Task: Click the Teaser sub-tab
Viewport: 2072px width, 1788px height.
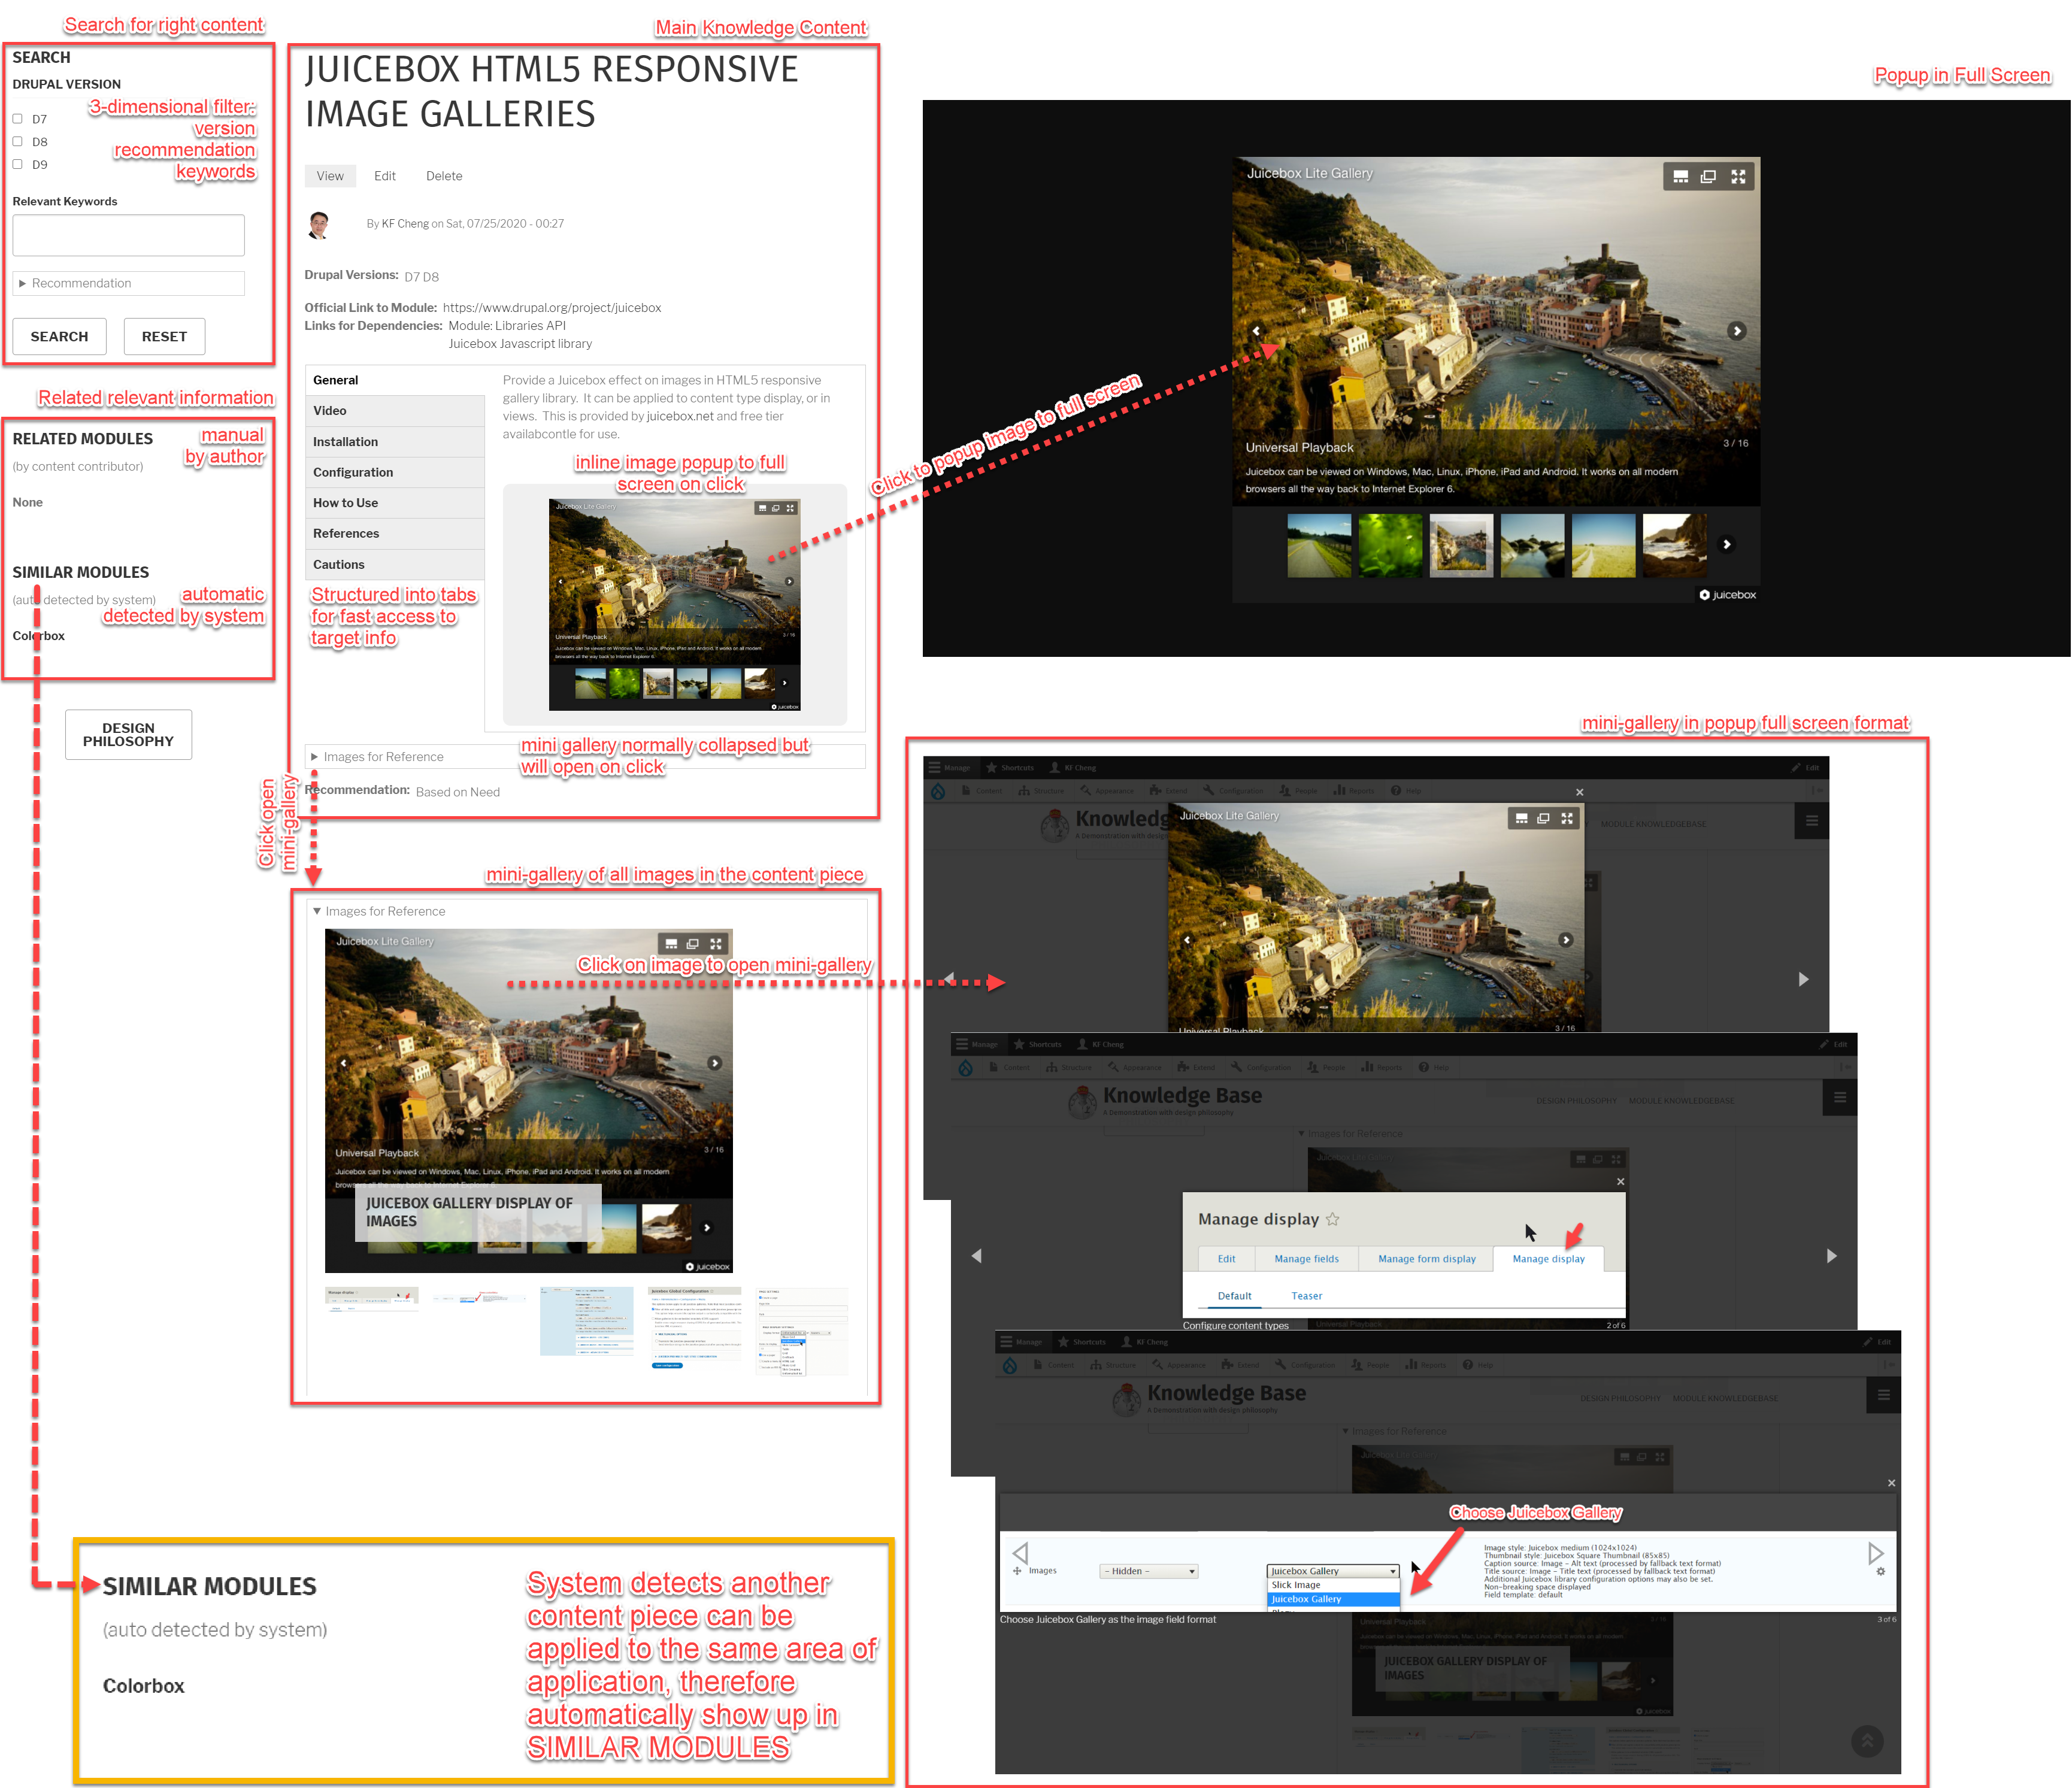Action: coord(1306,1296)
